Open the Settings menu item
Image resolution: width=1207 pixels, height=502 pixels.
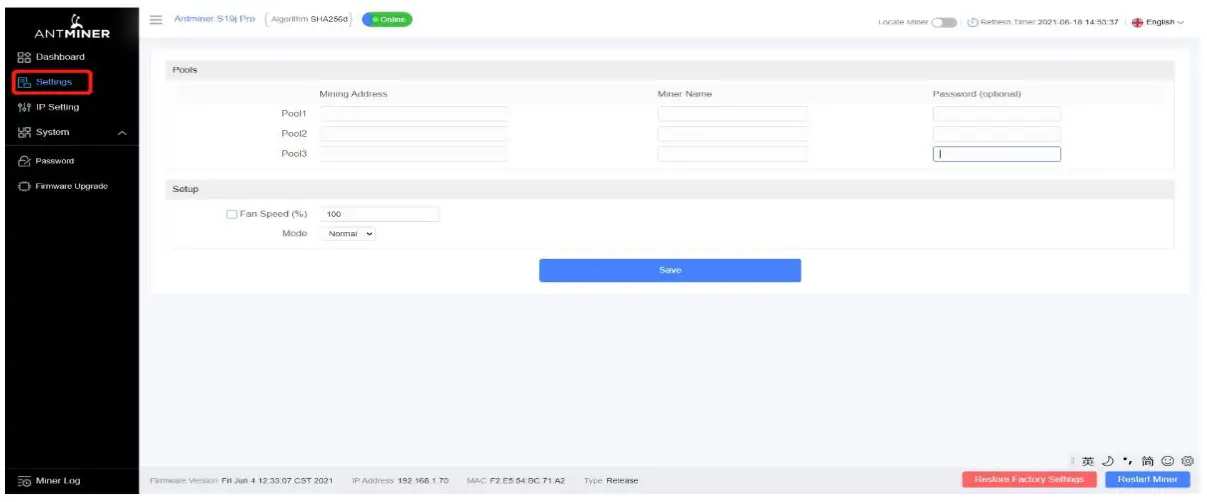tap(52, 82)
